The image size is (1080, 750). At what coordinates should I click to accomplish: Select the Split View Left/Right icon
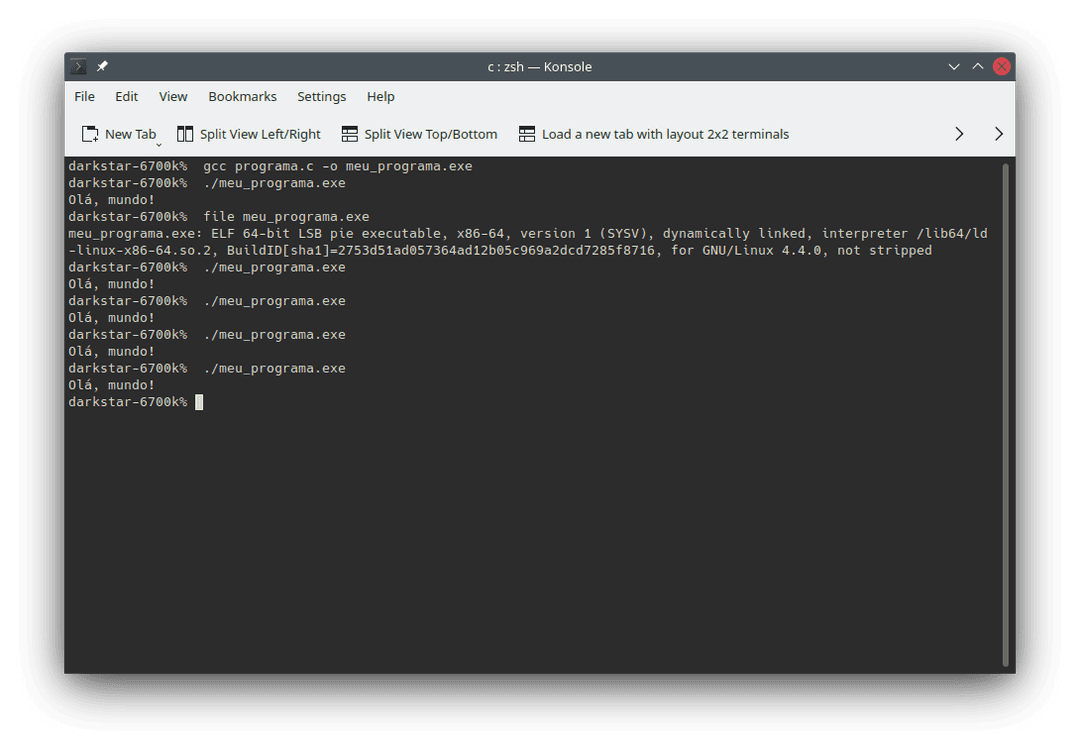point(185,133)
